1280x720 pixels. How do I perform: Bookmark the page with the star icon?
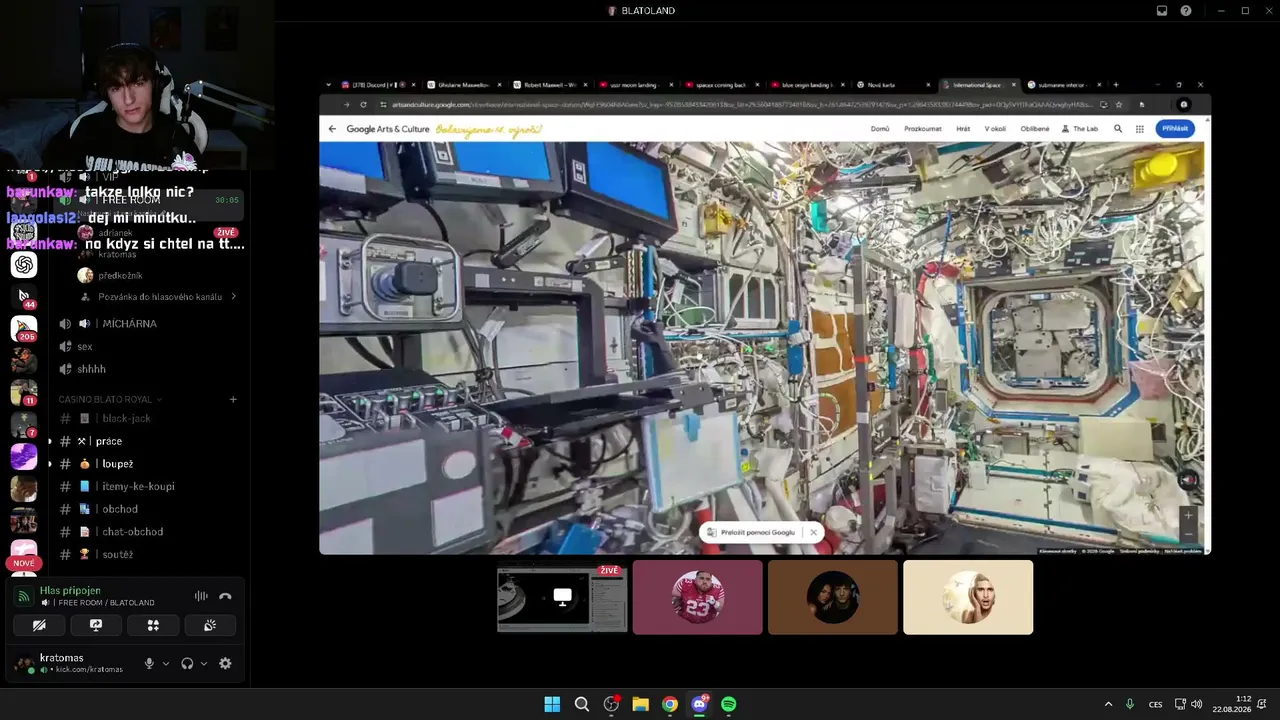click(x=1119, y=104)
